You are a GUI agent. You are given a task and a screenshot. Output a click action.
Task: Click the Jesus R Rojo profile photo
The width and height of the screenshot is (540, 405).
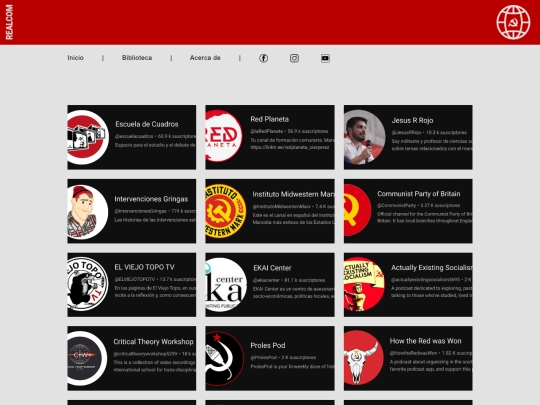364,137
